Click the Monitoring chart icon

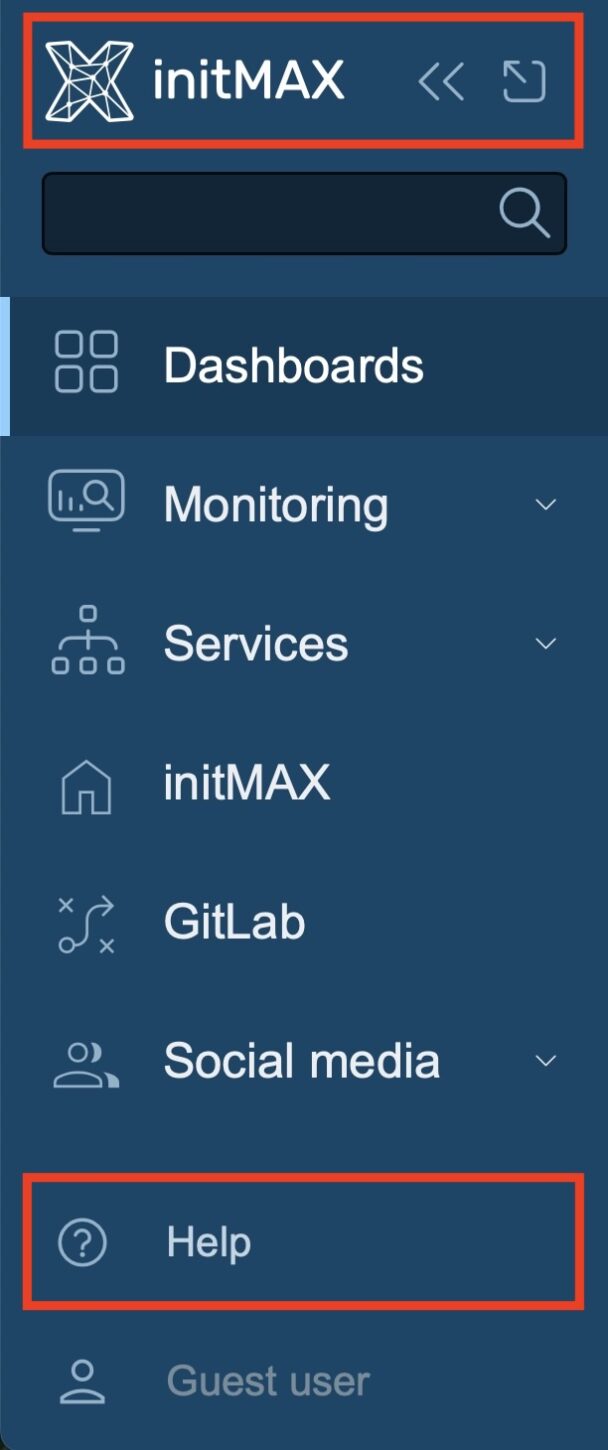tap(85, 504)
